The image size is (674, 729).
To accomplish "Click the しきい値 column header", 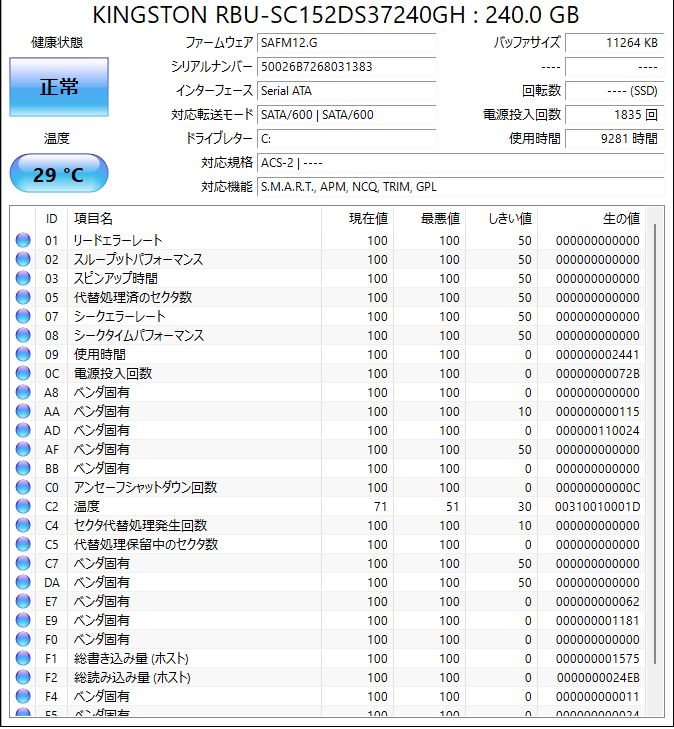I will click(501, 219).
